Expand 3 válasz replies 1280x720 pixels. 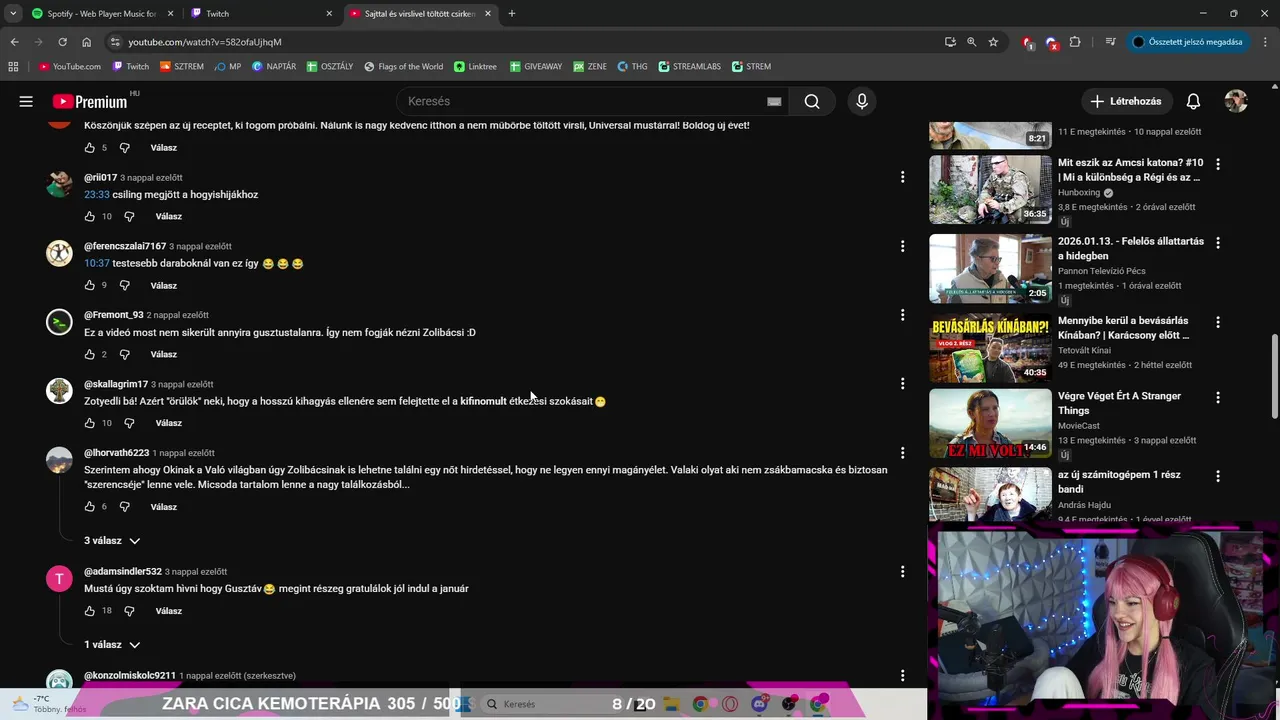[112, 541]
